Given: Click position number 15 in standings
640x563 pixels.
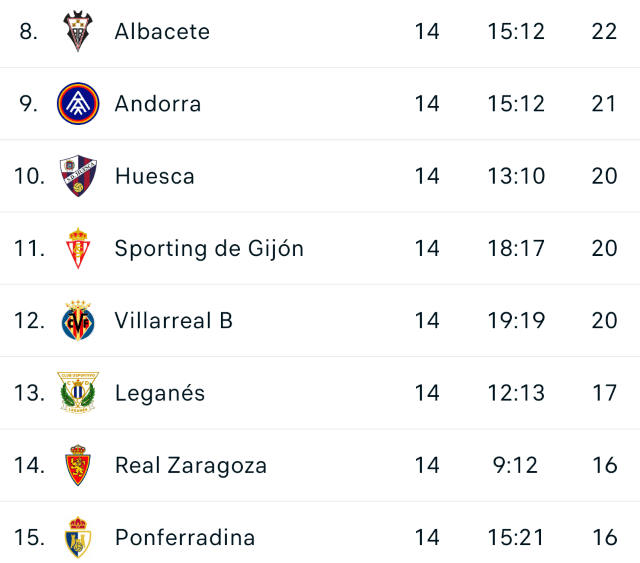Looking at the screenshot, I should [29, 537].
